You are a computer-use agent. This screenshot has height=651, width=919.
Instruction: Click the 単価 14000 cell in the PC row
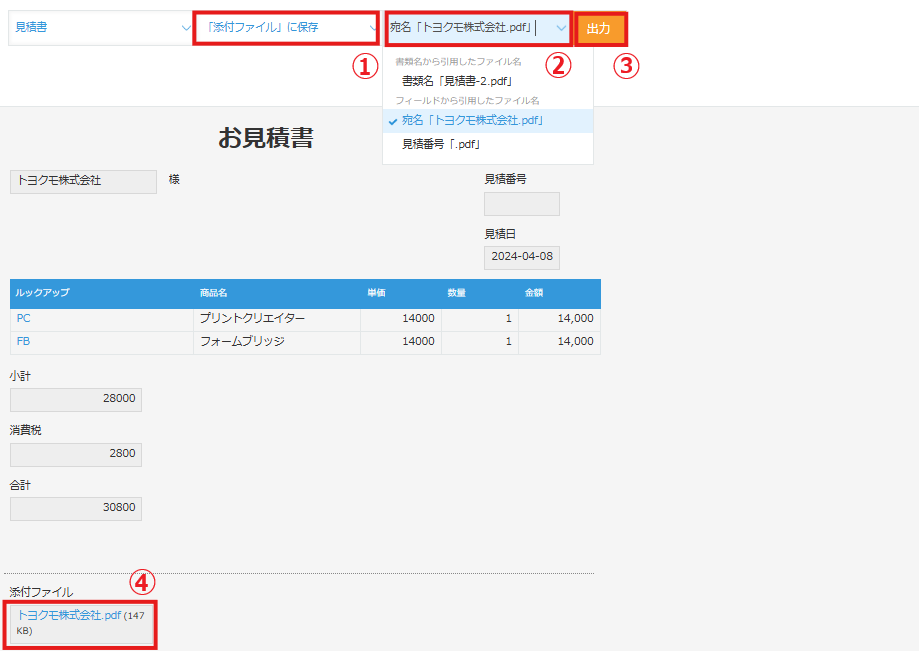click(x=401, y=319)
